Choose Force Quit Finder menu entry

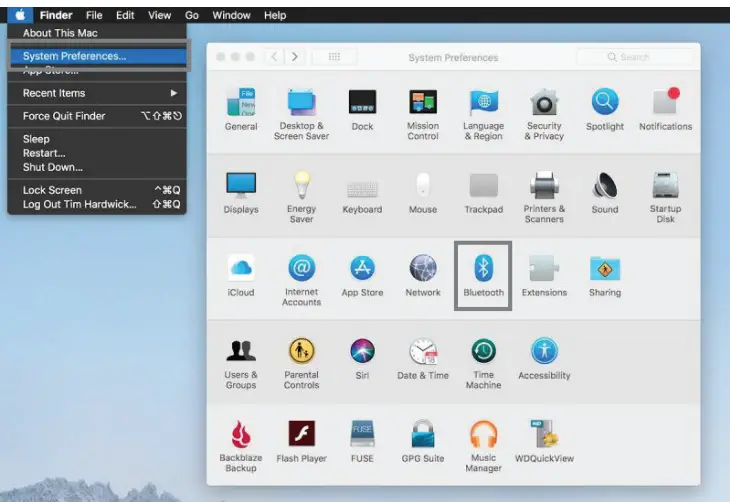coord(97,116)
